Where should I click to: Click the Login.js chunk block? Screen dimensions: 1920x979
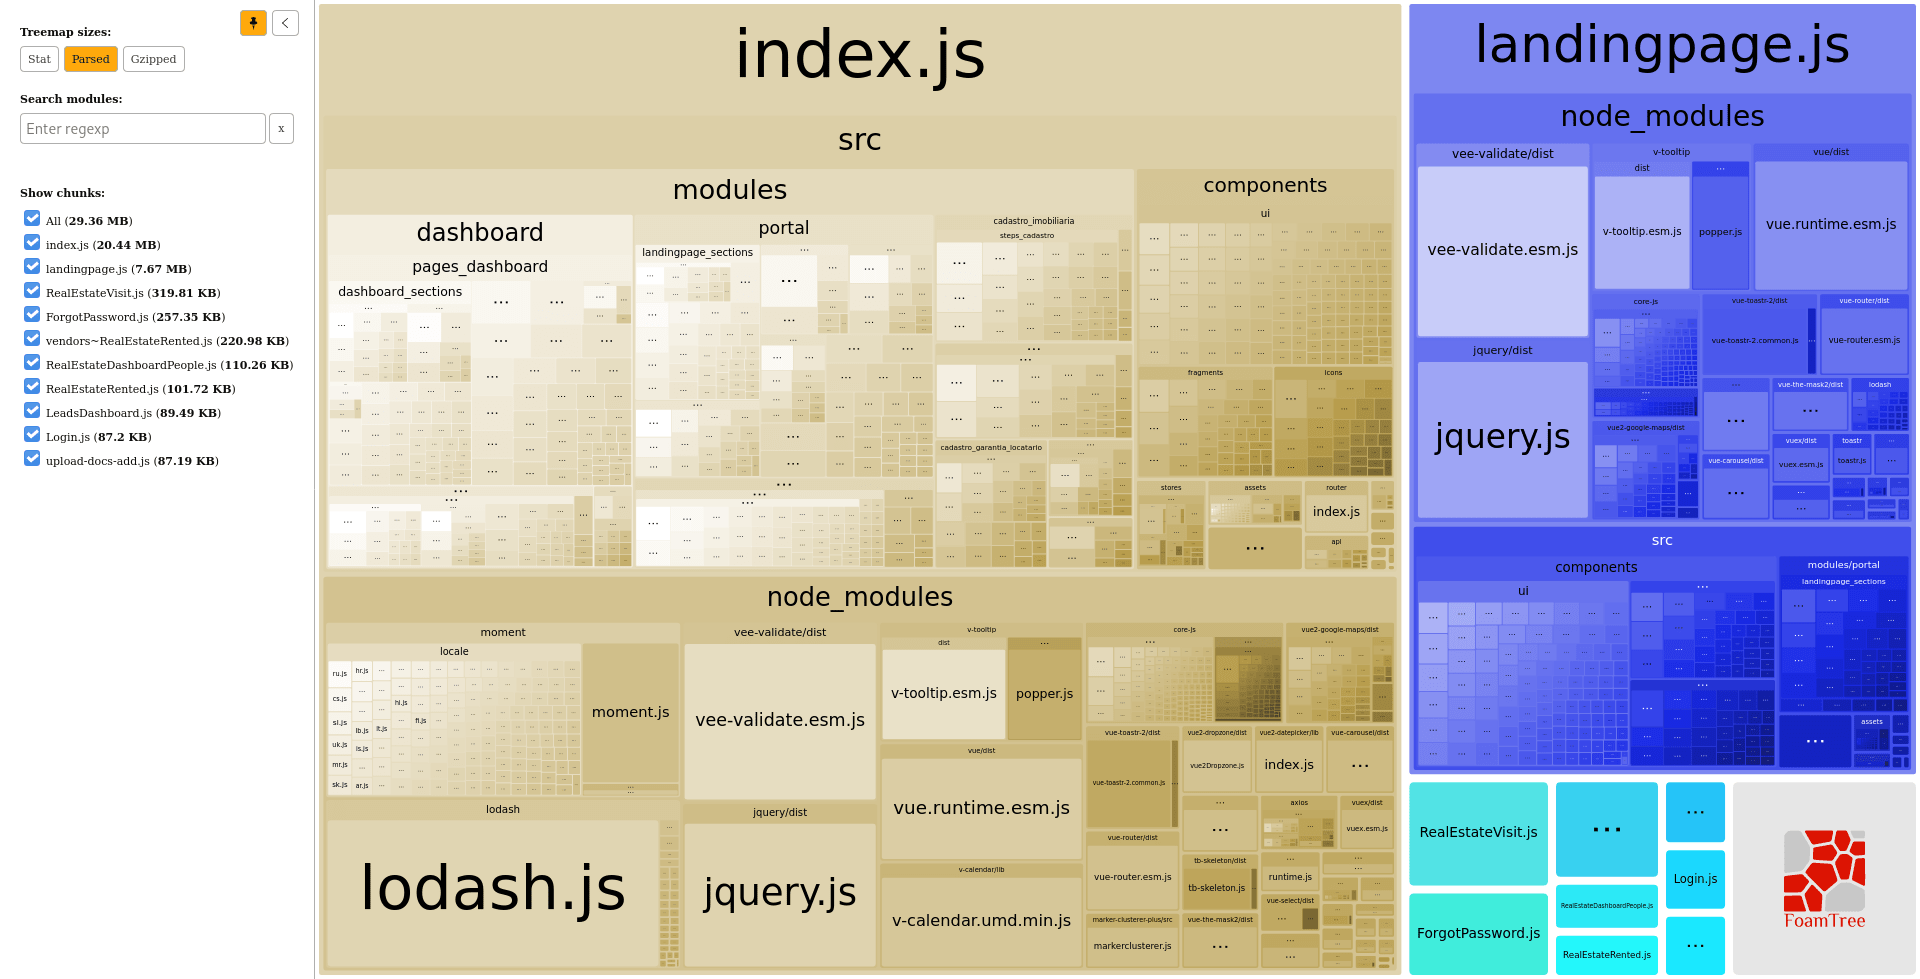[x=1695, y=879]
